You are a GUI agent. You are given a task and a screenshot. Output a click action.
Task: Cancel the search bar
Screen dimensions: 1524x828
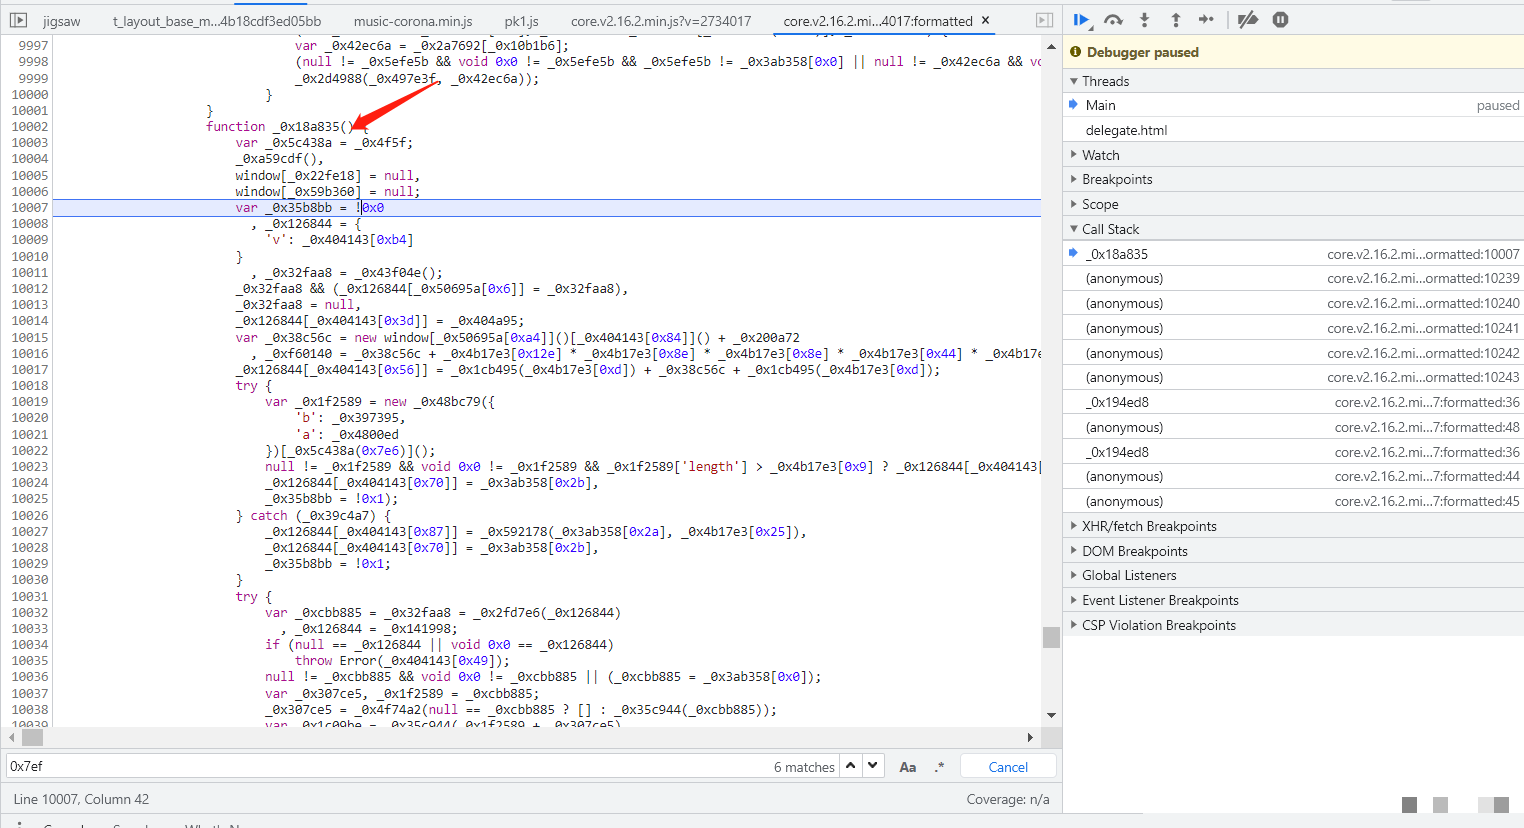click(x=1007, y=767)
